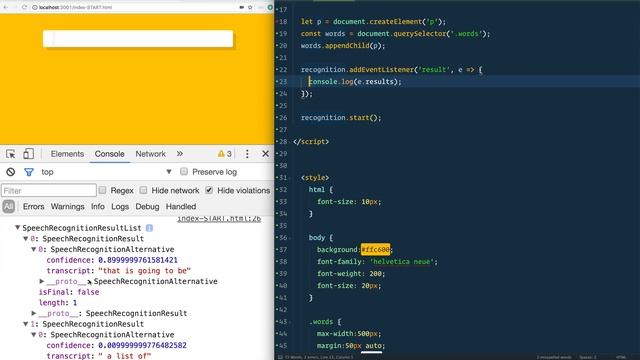Click the length: 1 property

click(x=58, y=302)
